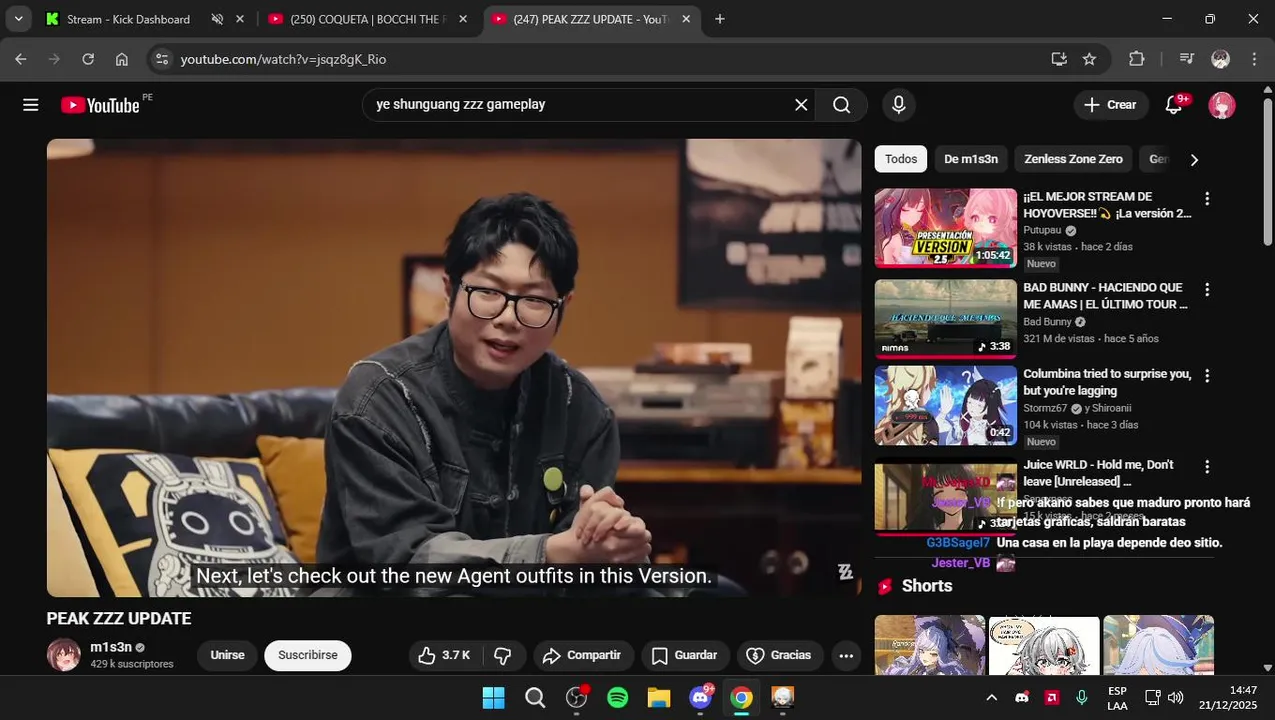Click the Suscribirse button
Viewport: 1275px width, 720px height.
[x=307, y=655]
